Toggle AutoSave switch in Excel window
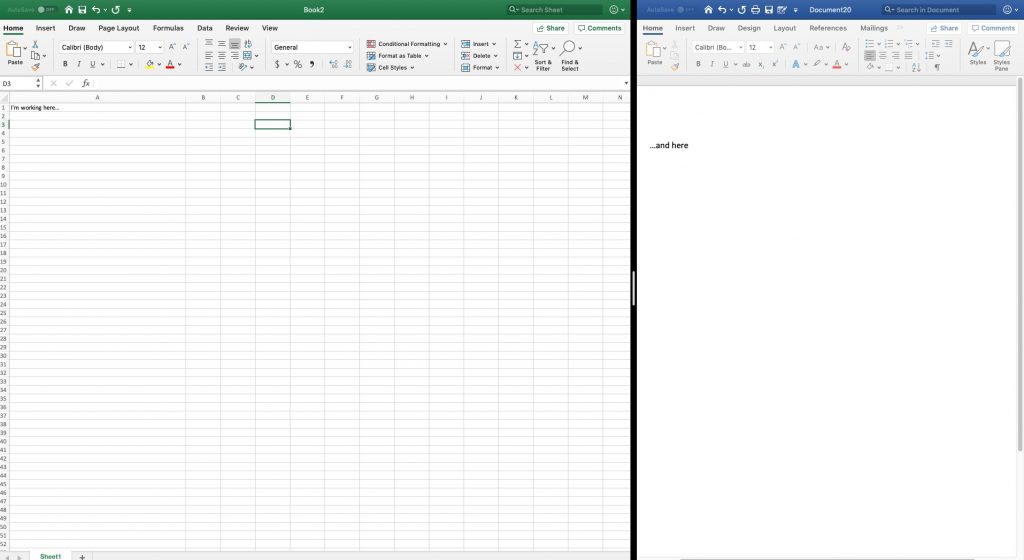This screenshot has height=560, width=1024. pos(46,10)
